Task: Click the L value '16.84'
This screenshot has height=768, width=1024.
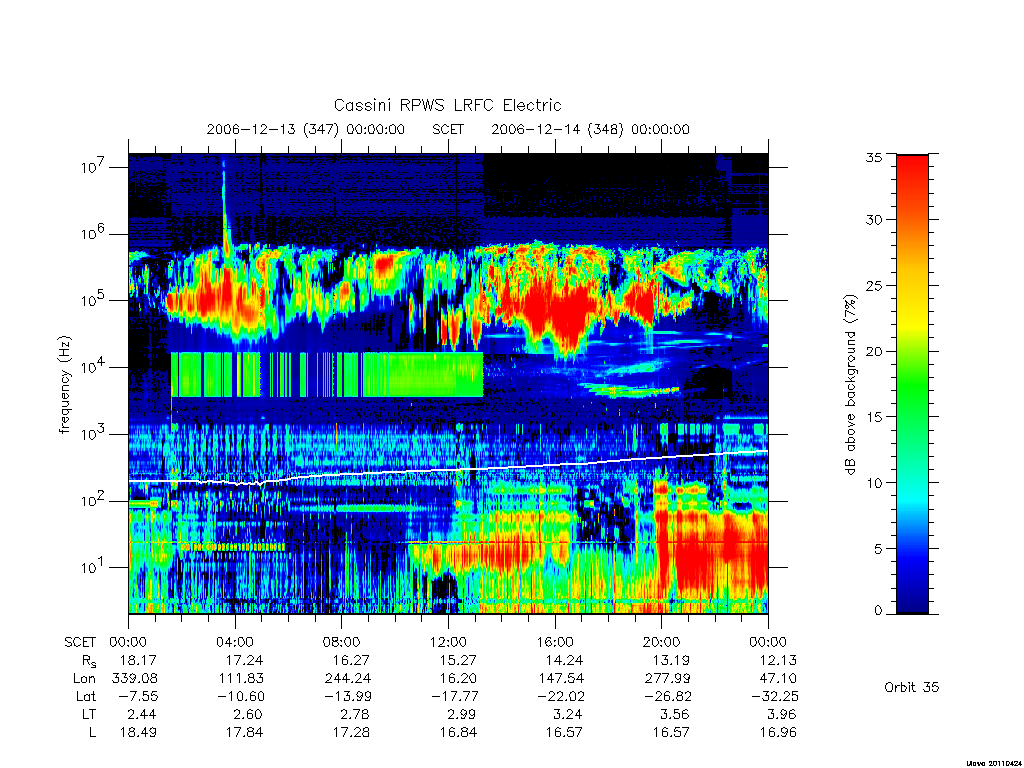Action: point(458,732)
